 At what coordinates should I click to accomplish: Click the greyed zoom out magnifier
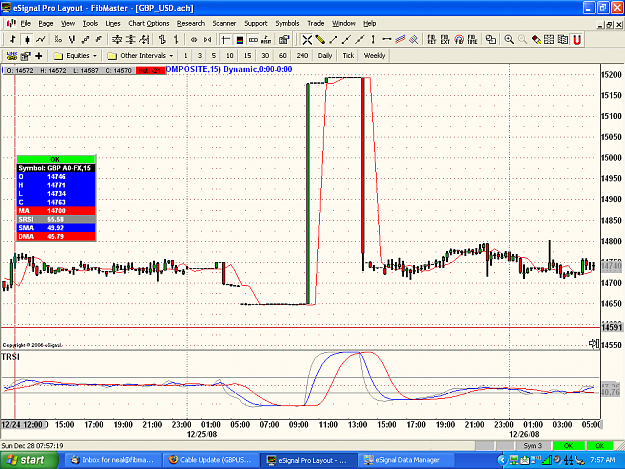[x=522, y=39]
